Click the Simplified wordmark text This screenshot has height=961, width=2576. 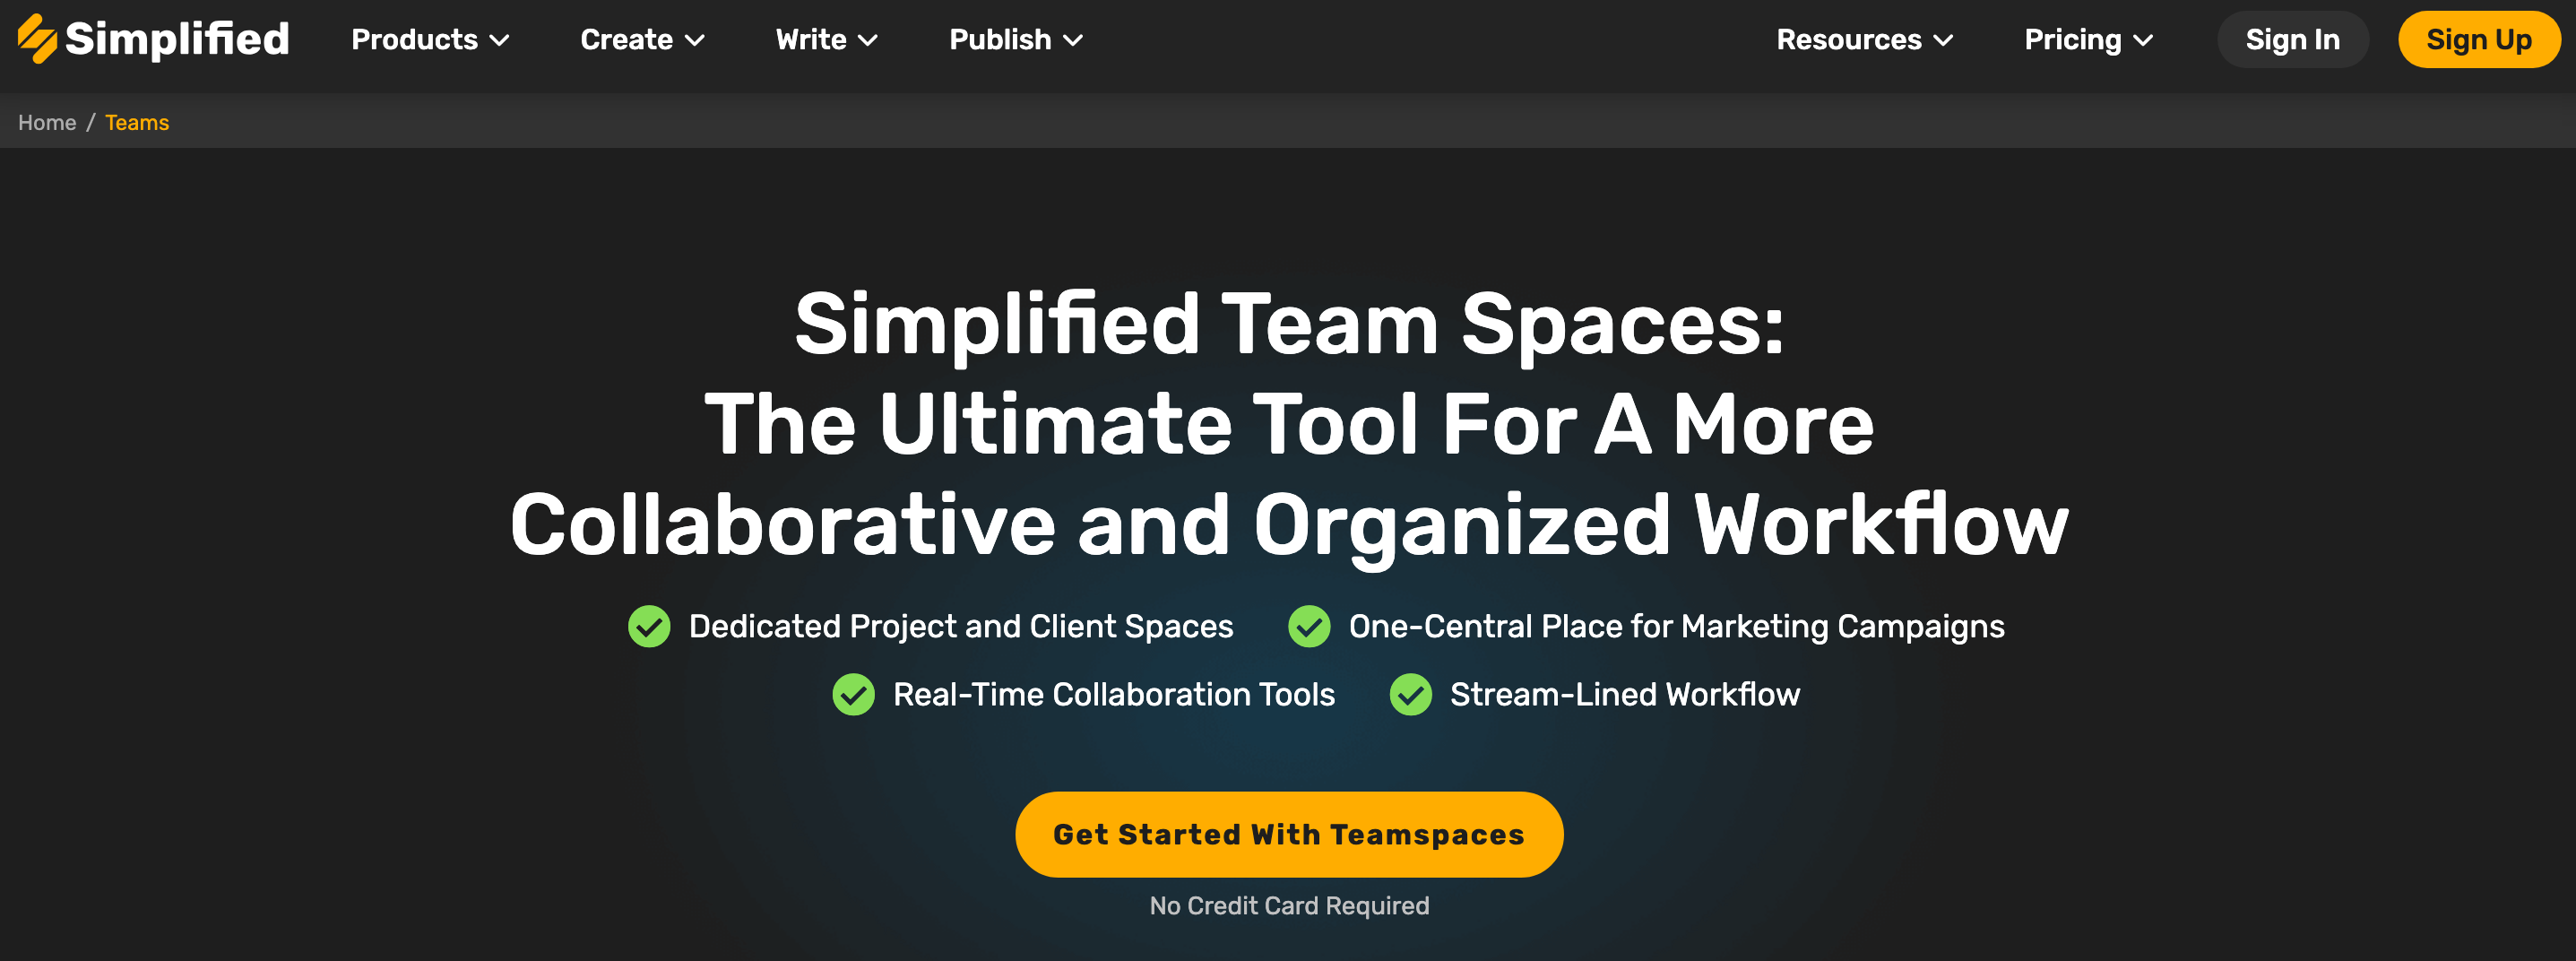(x=177, y=40)
